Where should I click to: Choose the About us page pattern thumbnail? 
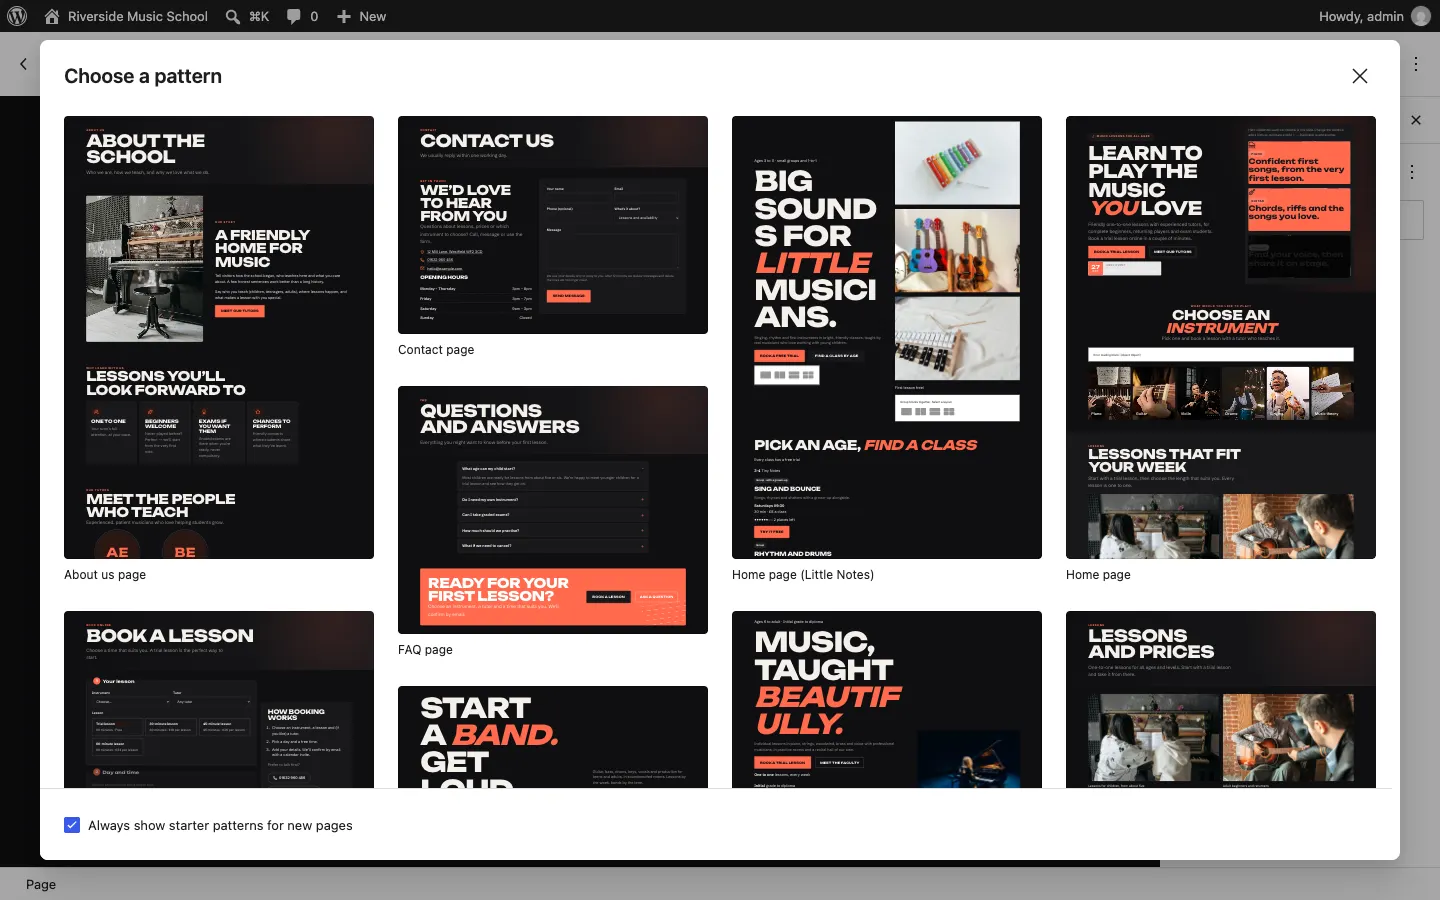coord(219,338)
